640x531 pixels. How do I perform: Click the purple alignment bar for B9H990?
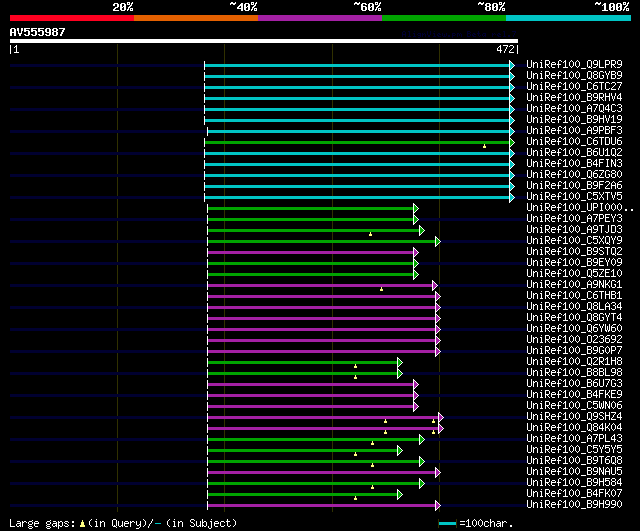(321, 506)
